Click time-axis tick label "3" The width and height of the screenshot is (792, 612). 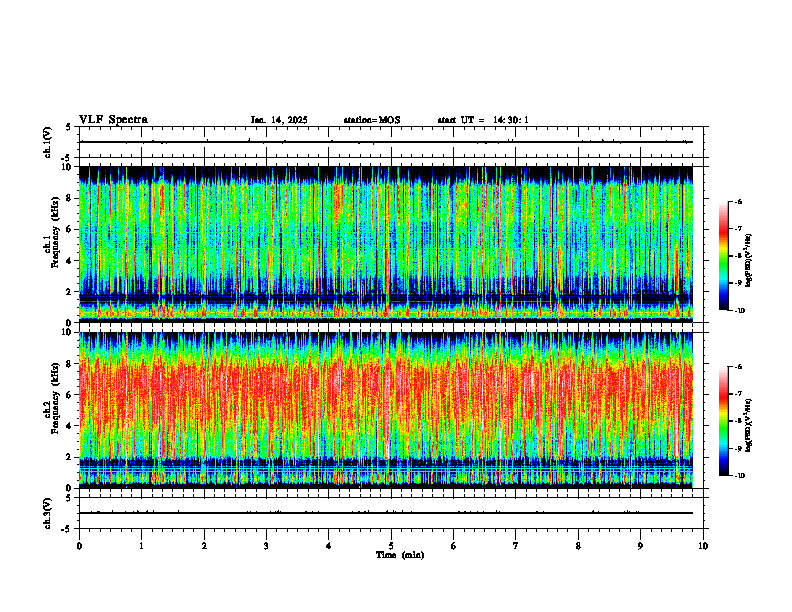pos(266,546)
